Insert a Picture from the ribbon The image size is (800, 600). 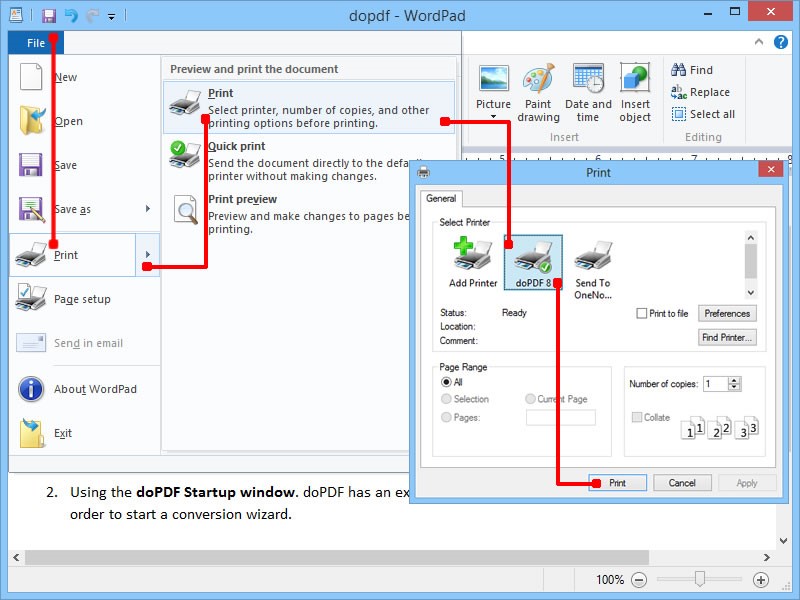[493, 90]
